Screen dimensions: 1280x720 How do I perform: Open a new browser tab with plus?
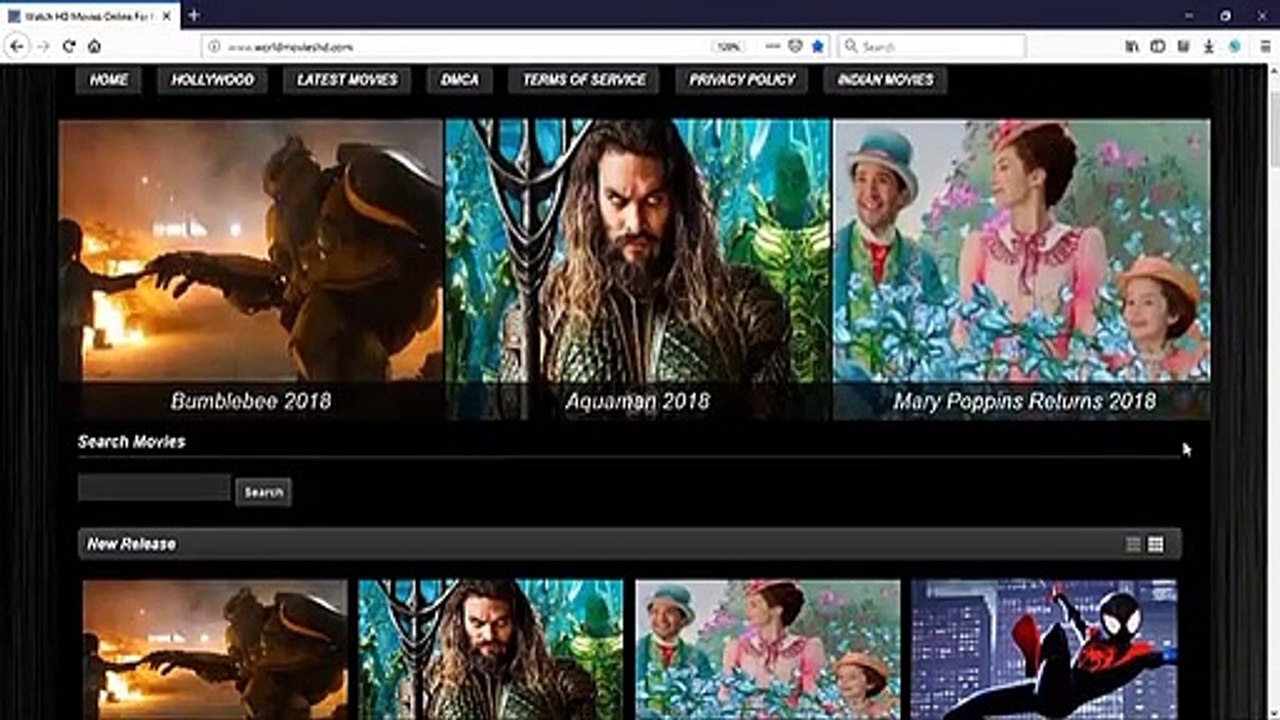(194, 15)
